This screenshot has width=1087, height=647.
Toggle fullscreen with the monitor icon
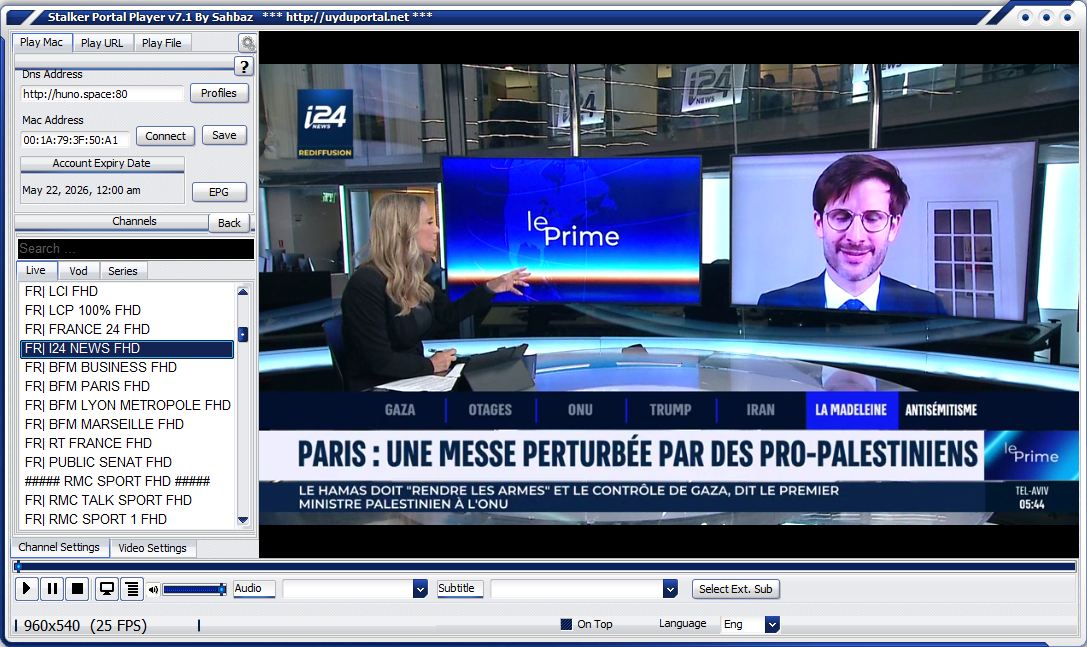click(x=107, y=589)
